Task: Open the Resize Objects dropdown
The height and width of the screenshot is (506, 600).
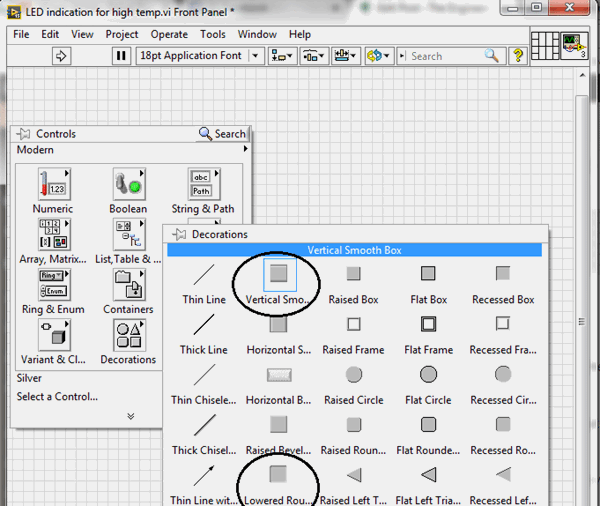Action: [x=346, y=56]
